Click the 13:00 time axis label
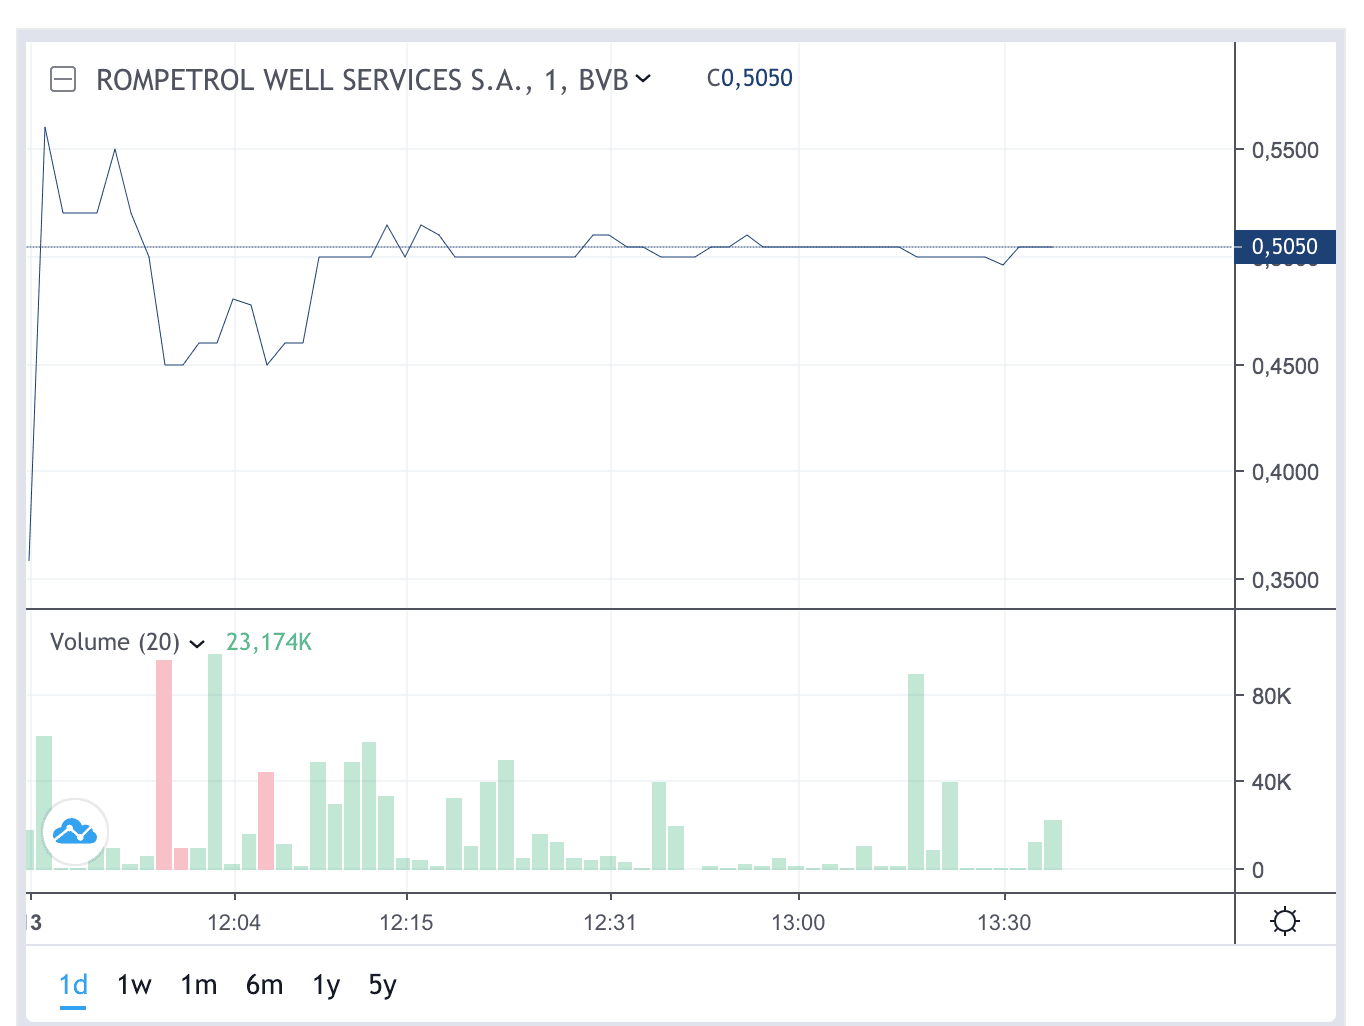The image size is (1364, 1026). 798,922
